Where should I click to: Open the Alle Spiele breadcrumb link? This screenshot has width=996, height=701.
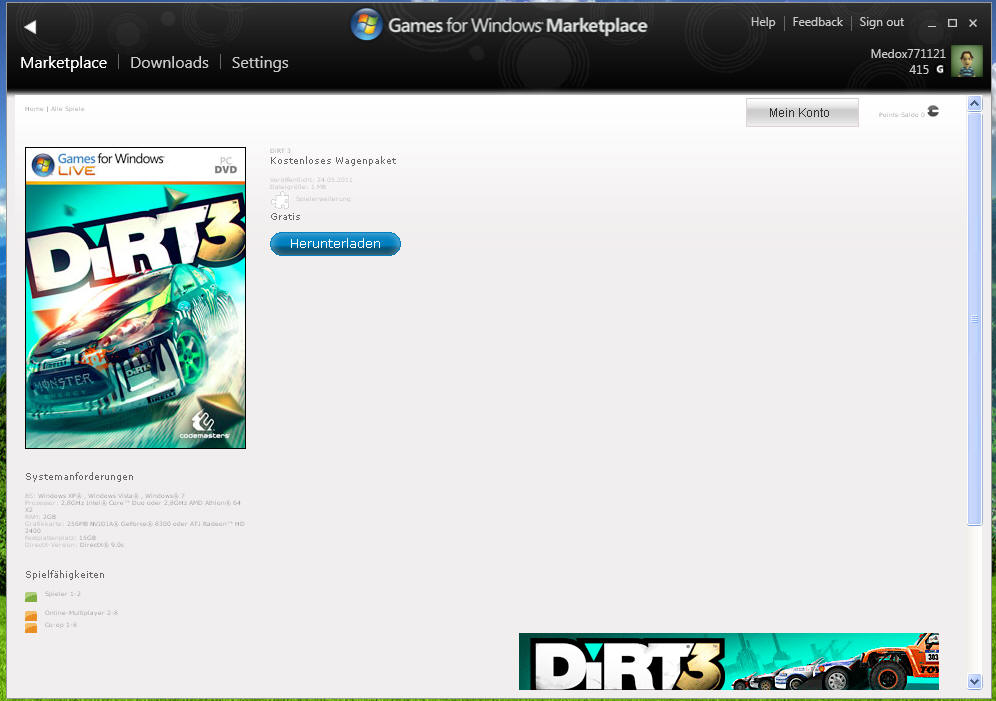[67, 109]
